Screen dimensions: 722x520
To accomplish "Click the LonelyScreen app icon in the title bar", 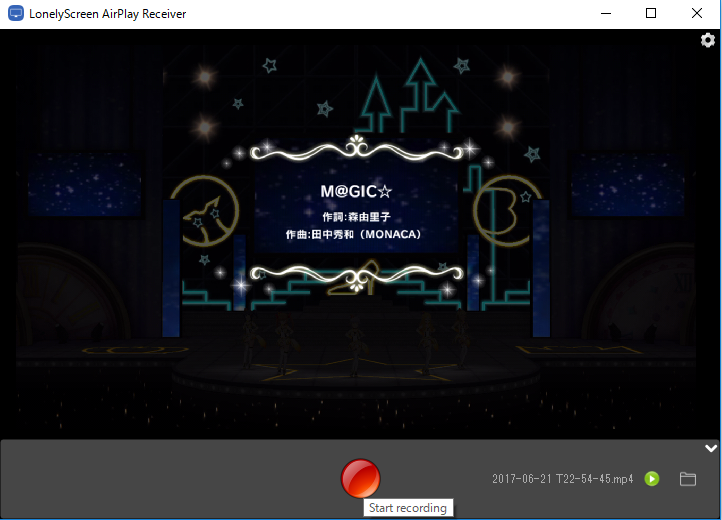I will click(16, 13).
